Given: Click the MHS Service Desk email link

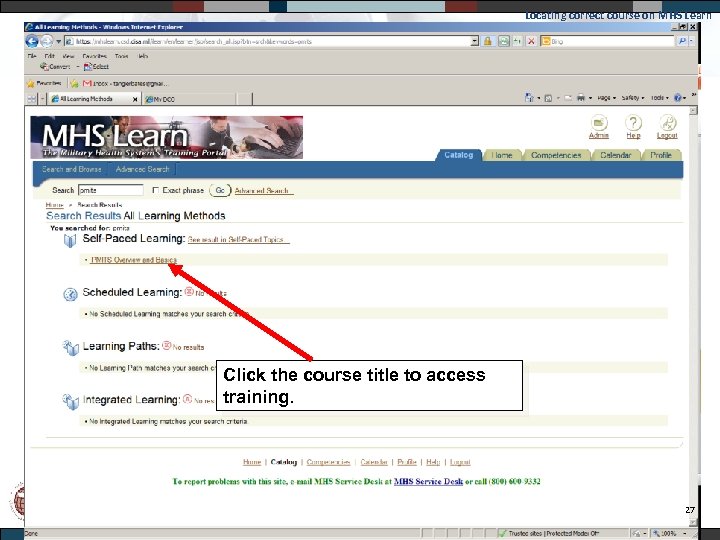Looking at the screenshot, I should pos(428,482).
